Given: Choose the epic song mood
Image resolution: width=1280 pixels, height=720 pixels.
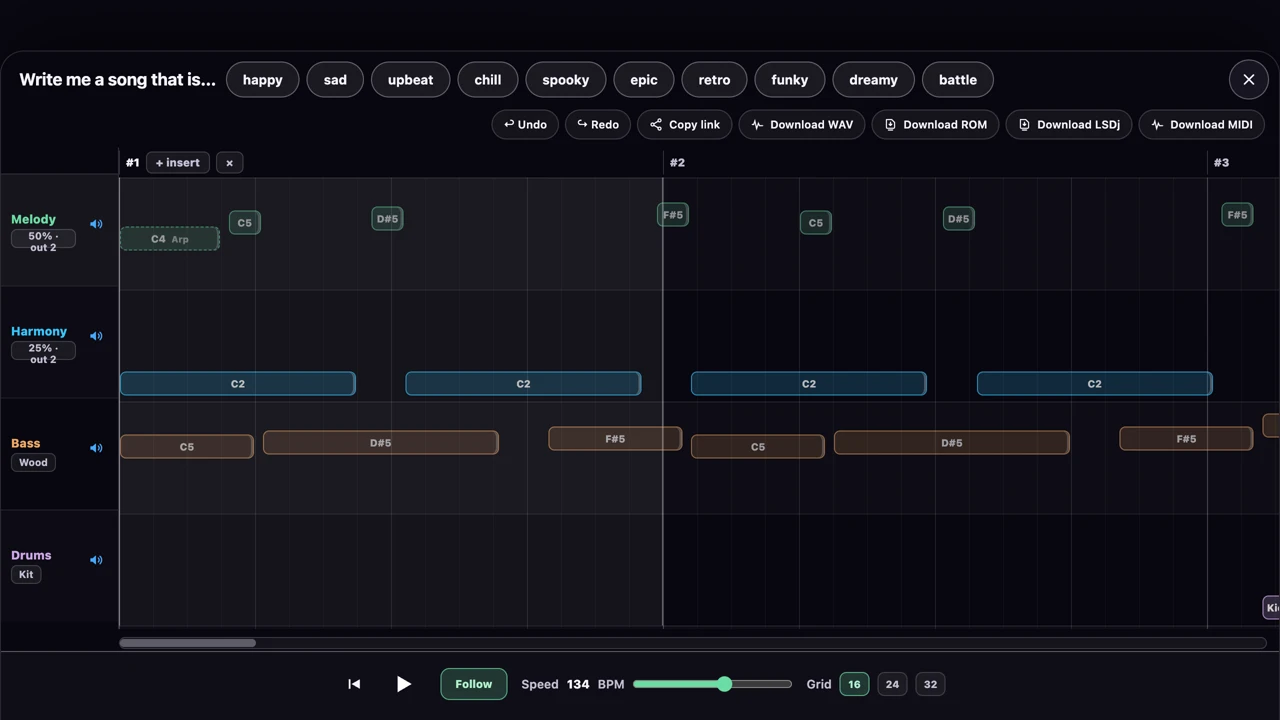Looking at the screenshot, I should [644, 80].
